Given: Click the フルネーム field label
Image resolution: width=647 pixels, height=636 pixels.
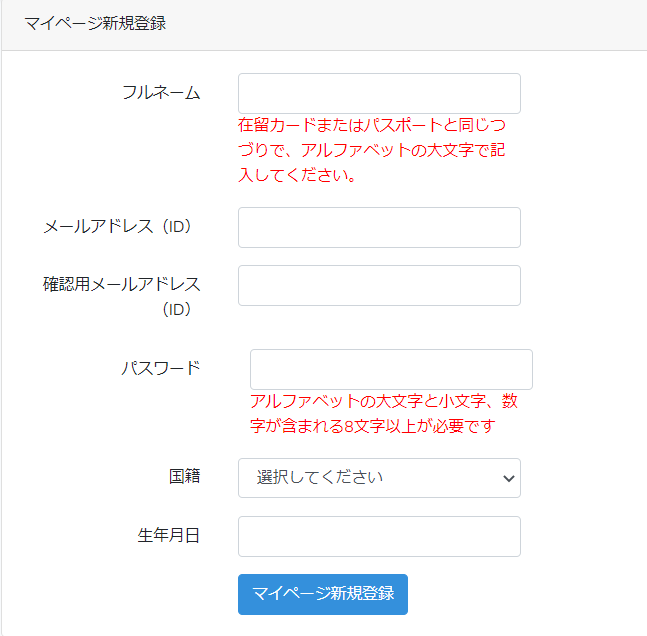Looking at the screenshot, I should click(x=161, y=92).
